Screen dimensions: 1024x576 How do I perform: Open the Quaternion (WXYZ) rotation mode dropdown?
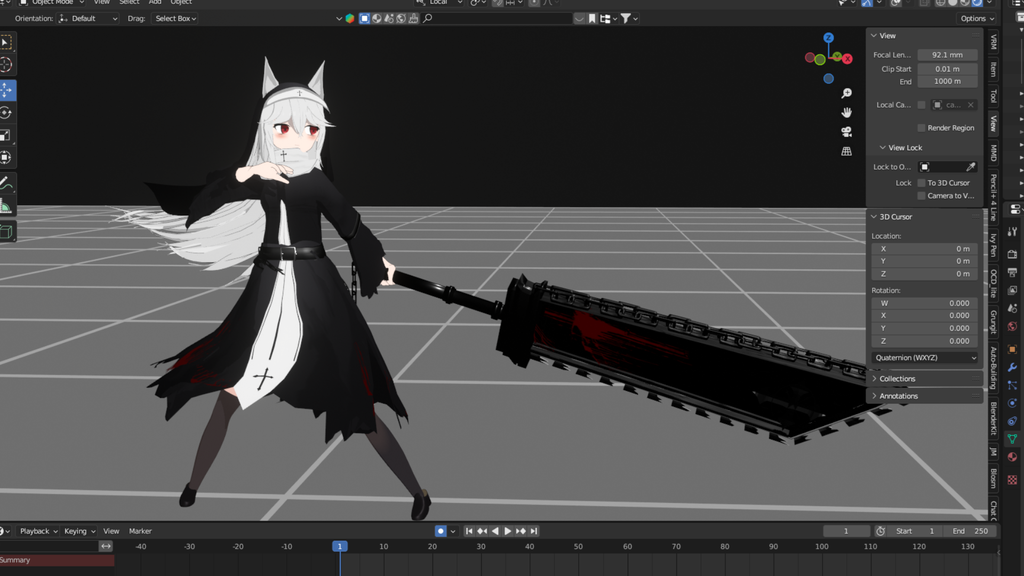925,358
